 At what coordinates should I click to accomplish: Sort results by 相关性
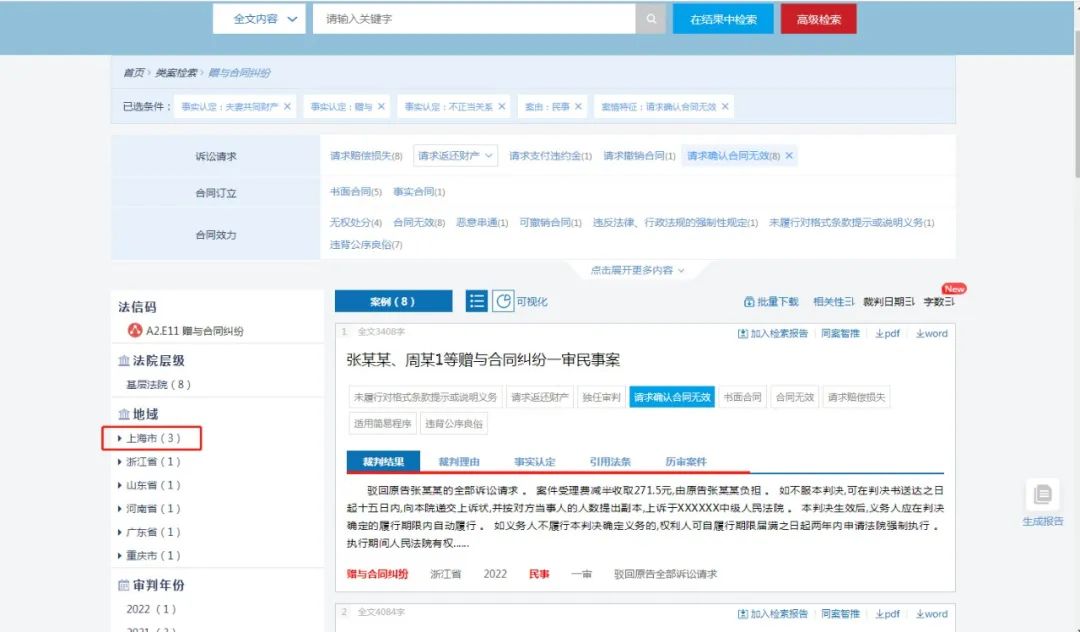833,302
